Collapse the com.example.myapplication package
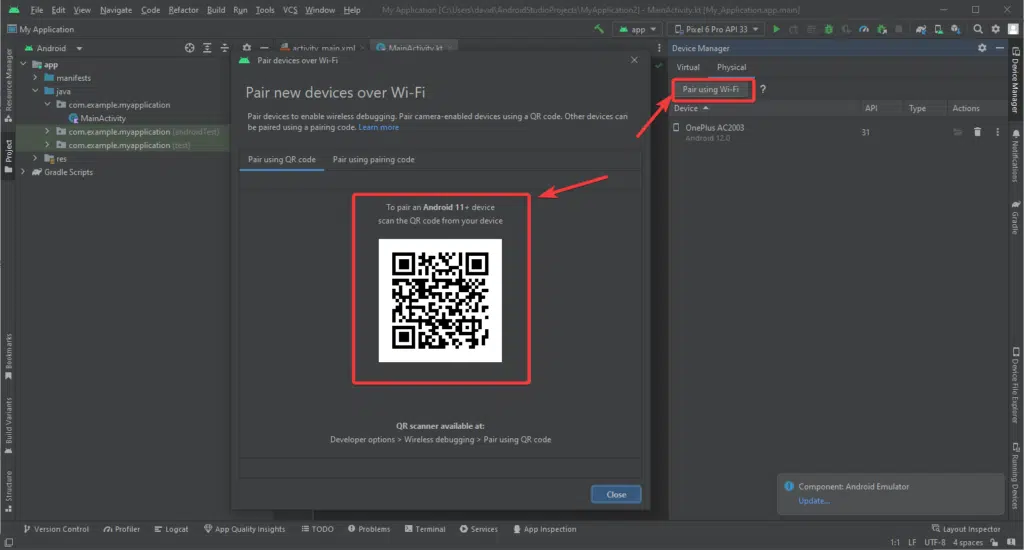 click(x=47, y=105)
